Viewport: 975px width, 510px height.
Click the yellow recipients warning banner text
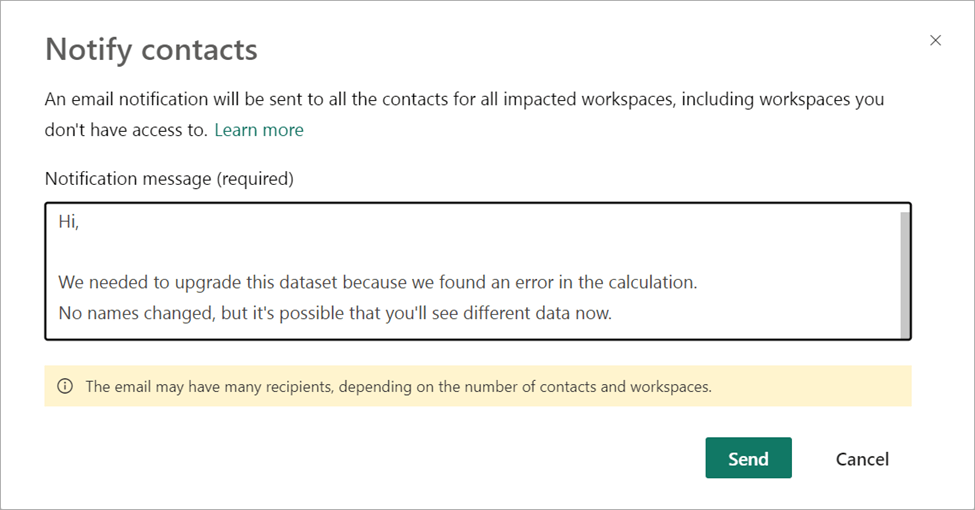tap(398, 386)
